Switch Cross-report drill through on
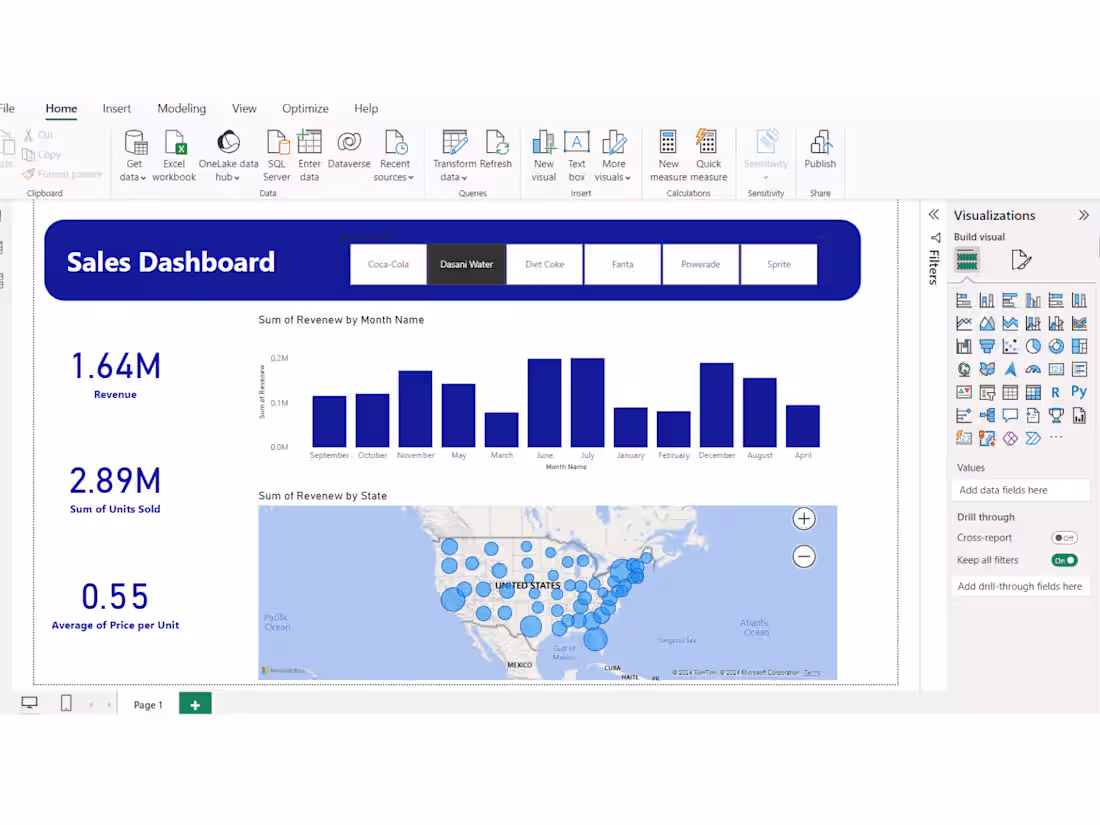1100x825 pixels. tap(1064, 537)
